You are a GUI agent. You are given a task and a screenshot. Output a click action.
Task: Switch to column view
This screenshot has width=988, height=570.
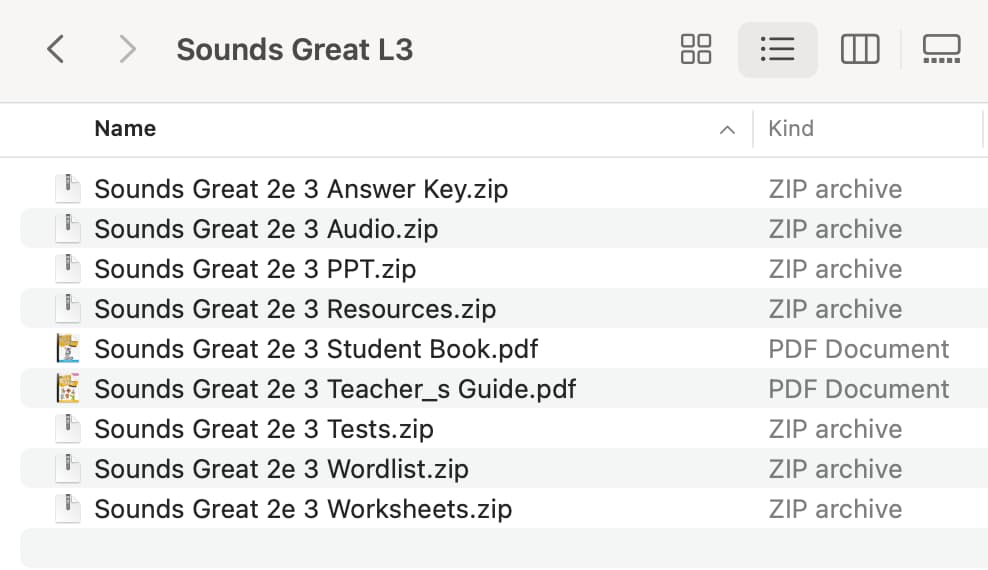click(x=860, y=49)
